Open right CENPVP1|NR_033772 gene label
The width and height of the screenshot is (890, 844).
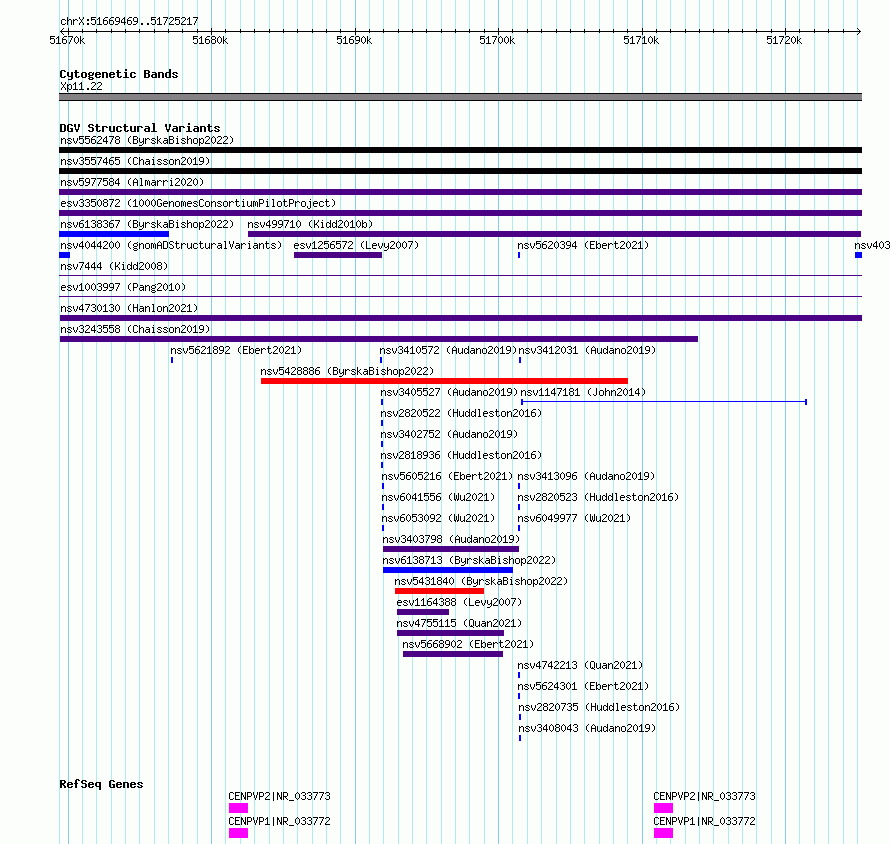click(x=704, y=821)
